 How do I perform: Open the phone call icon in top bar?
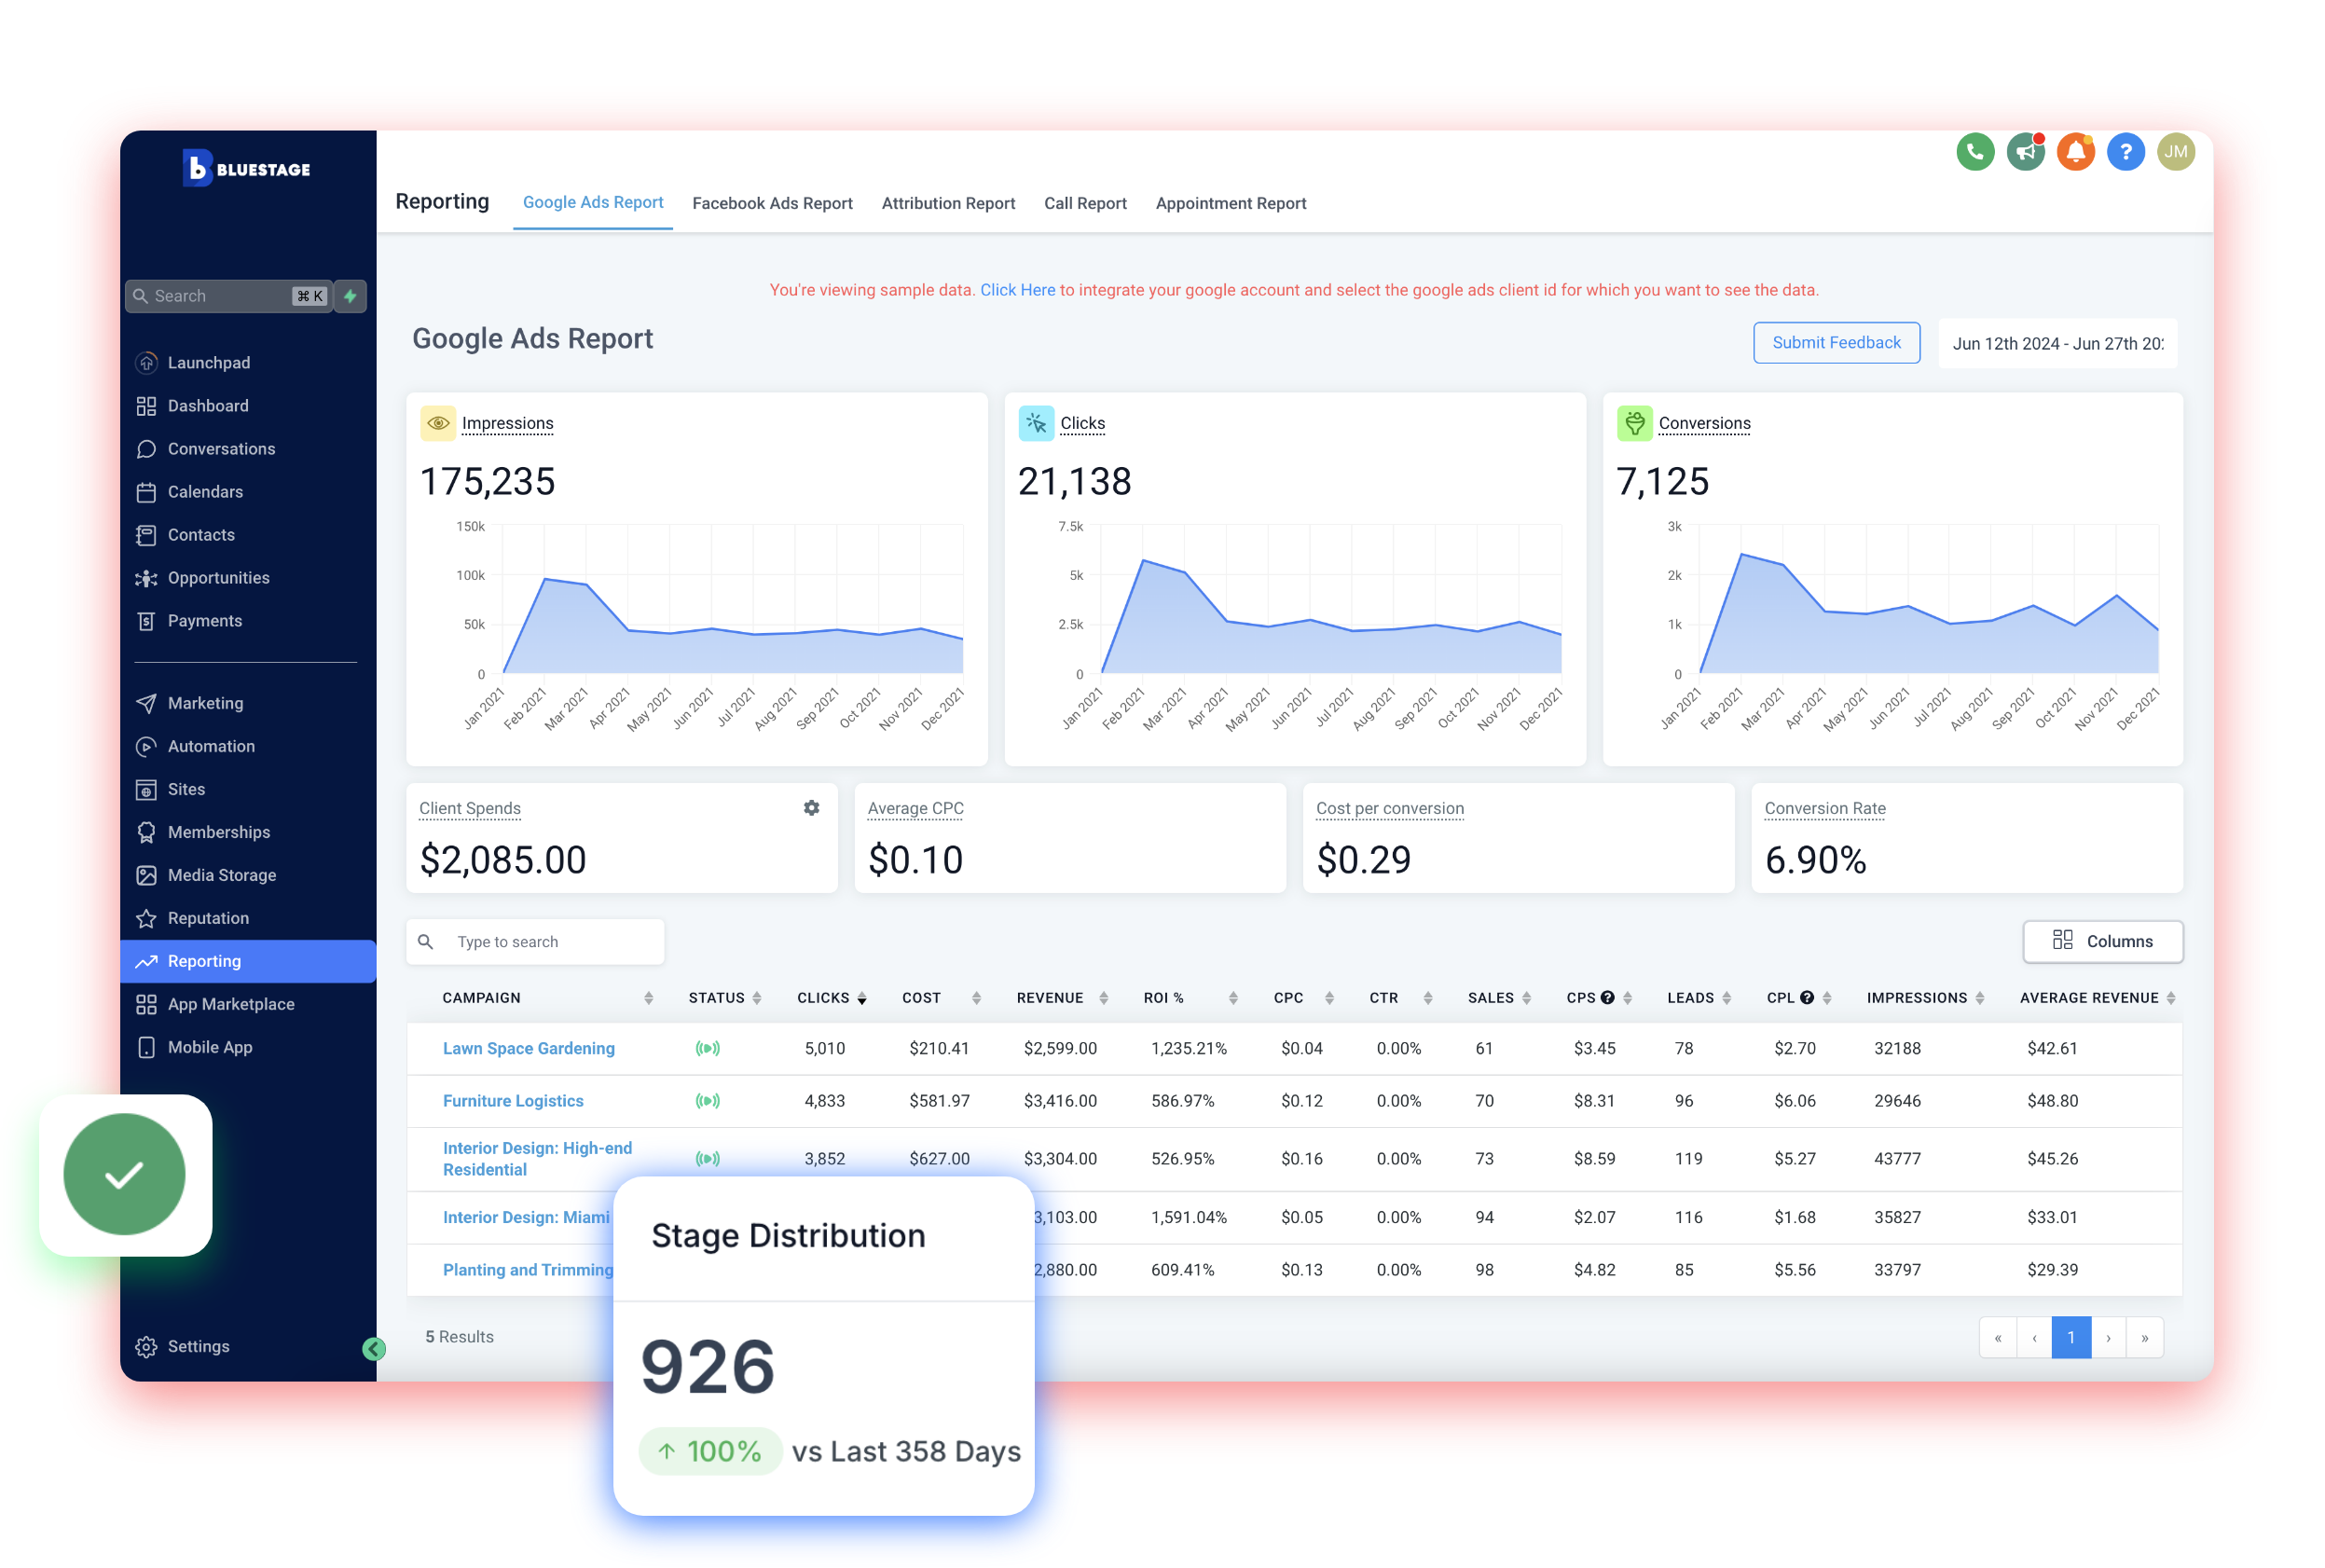click(1975, 152)
